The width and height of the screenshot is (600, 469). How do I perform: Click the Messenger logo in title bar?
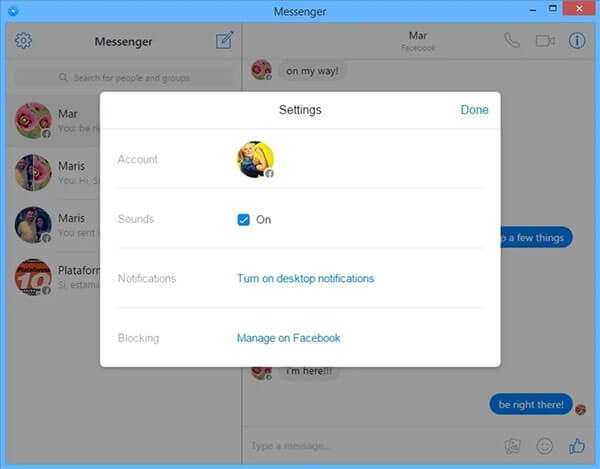click(x=13, y=11)
